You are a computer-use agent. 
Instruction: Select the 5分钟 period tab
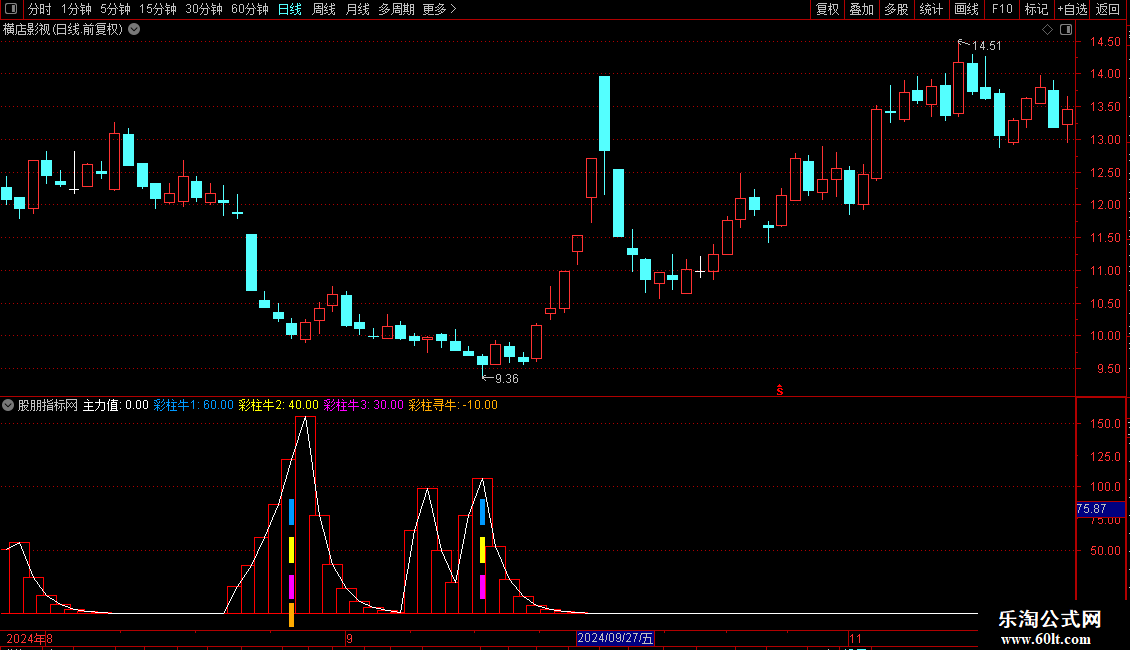[x=115, y=9]
